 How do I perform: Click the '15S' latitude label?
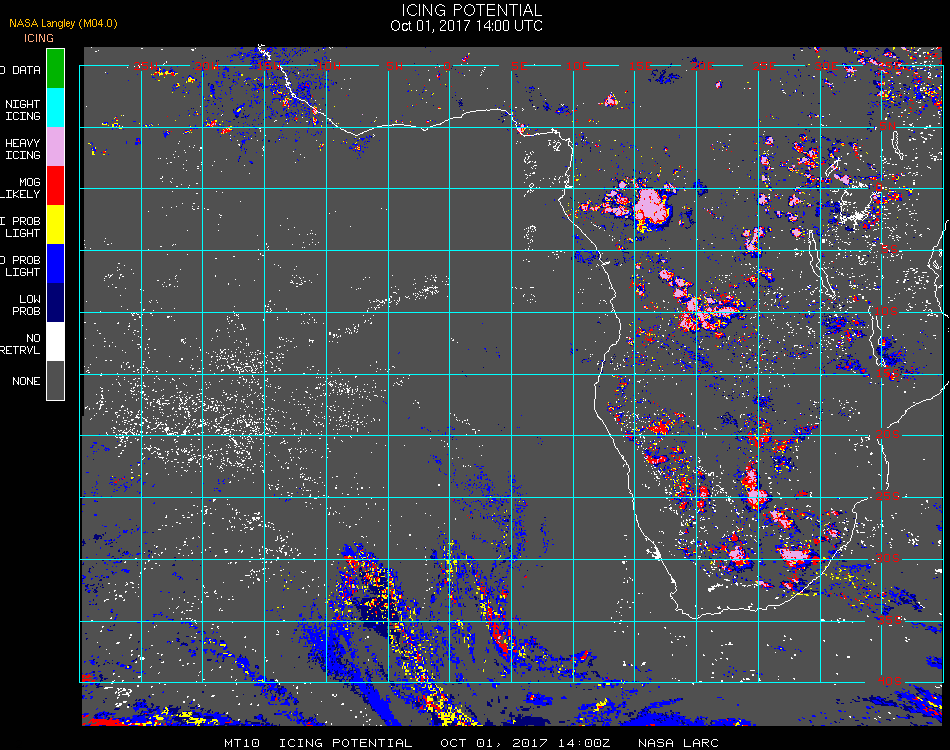888,373
